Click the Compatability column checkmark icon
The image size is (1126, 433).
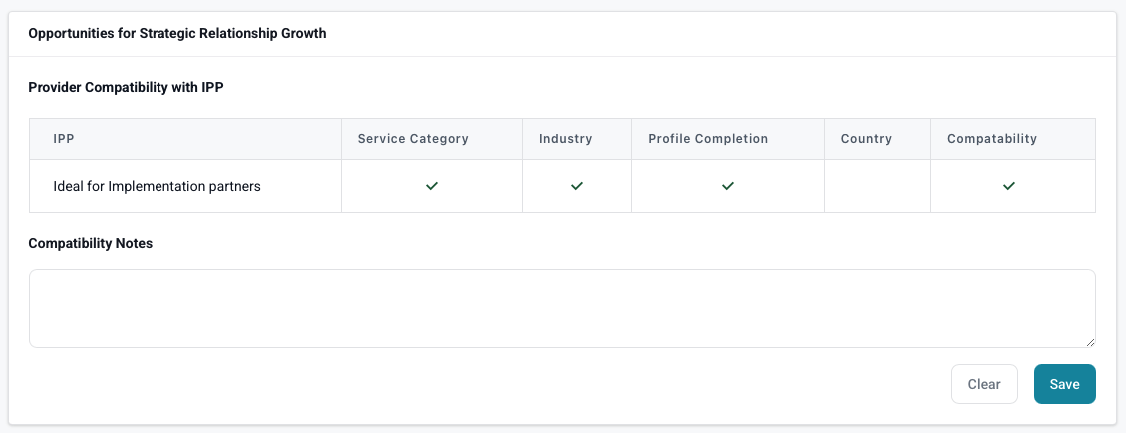1009,186
